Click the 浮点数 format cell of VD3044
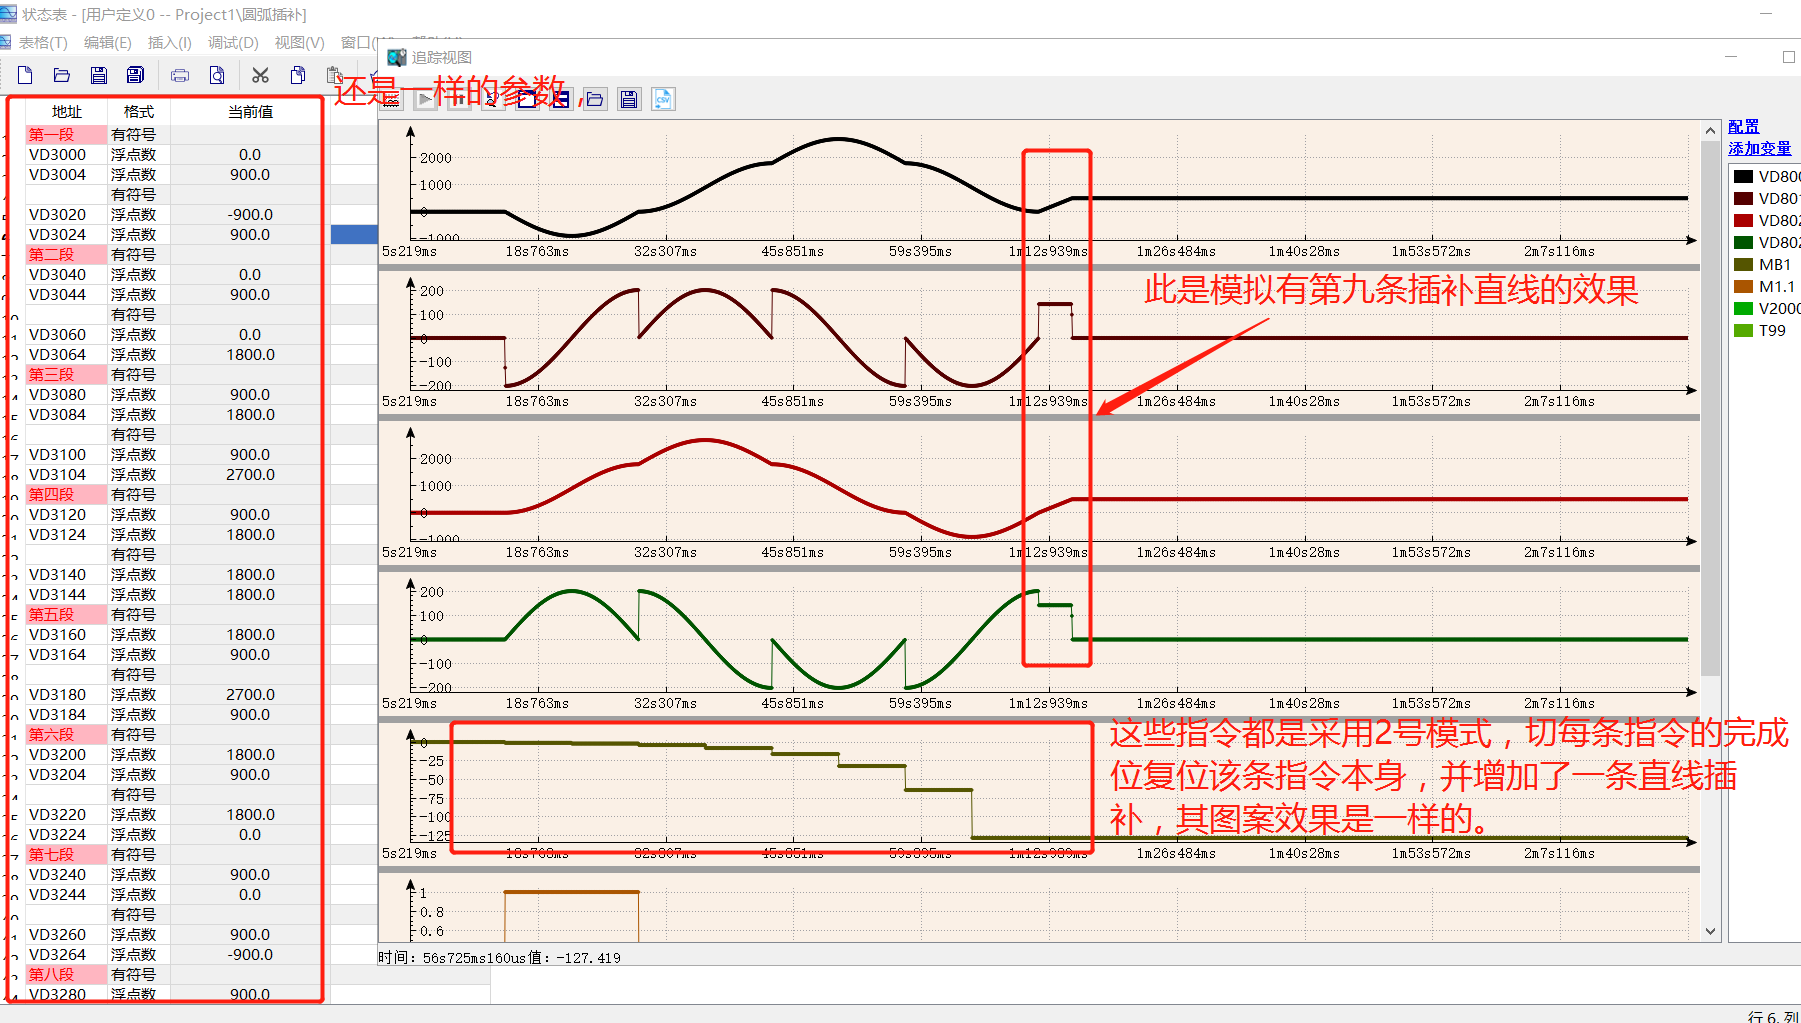Viewport: 1801px width, 1023px height. click(x=138, y=295)
